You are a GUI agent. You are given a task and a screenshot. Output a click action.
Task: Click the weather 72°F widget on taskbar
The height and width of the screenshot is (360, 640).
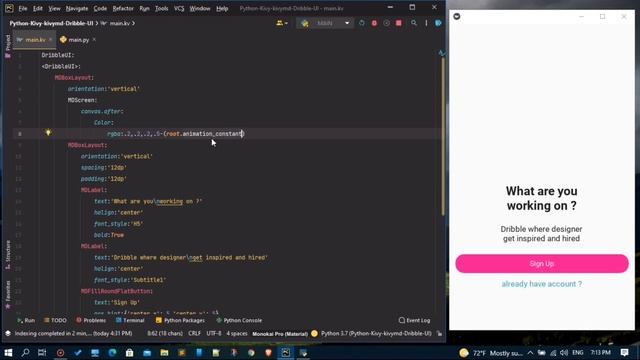click(490, 353)
